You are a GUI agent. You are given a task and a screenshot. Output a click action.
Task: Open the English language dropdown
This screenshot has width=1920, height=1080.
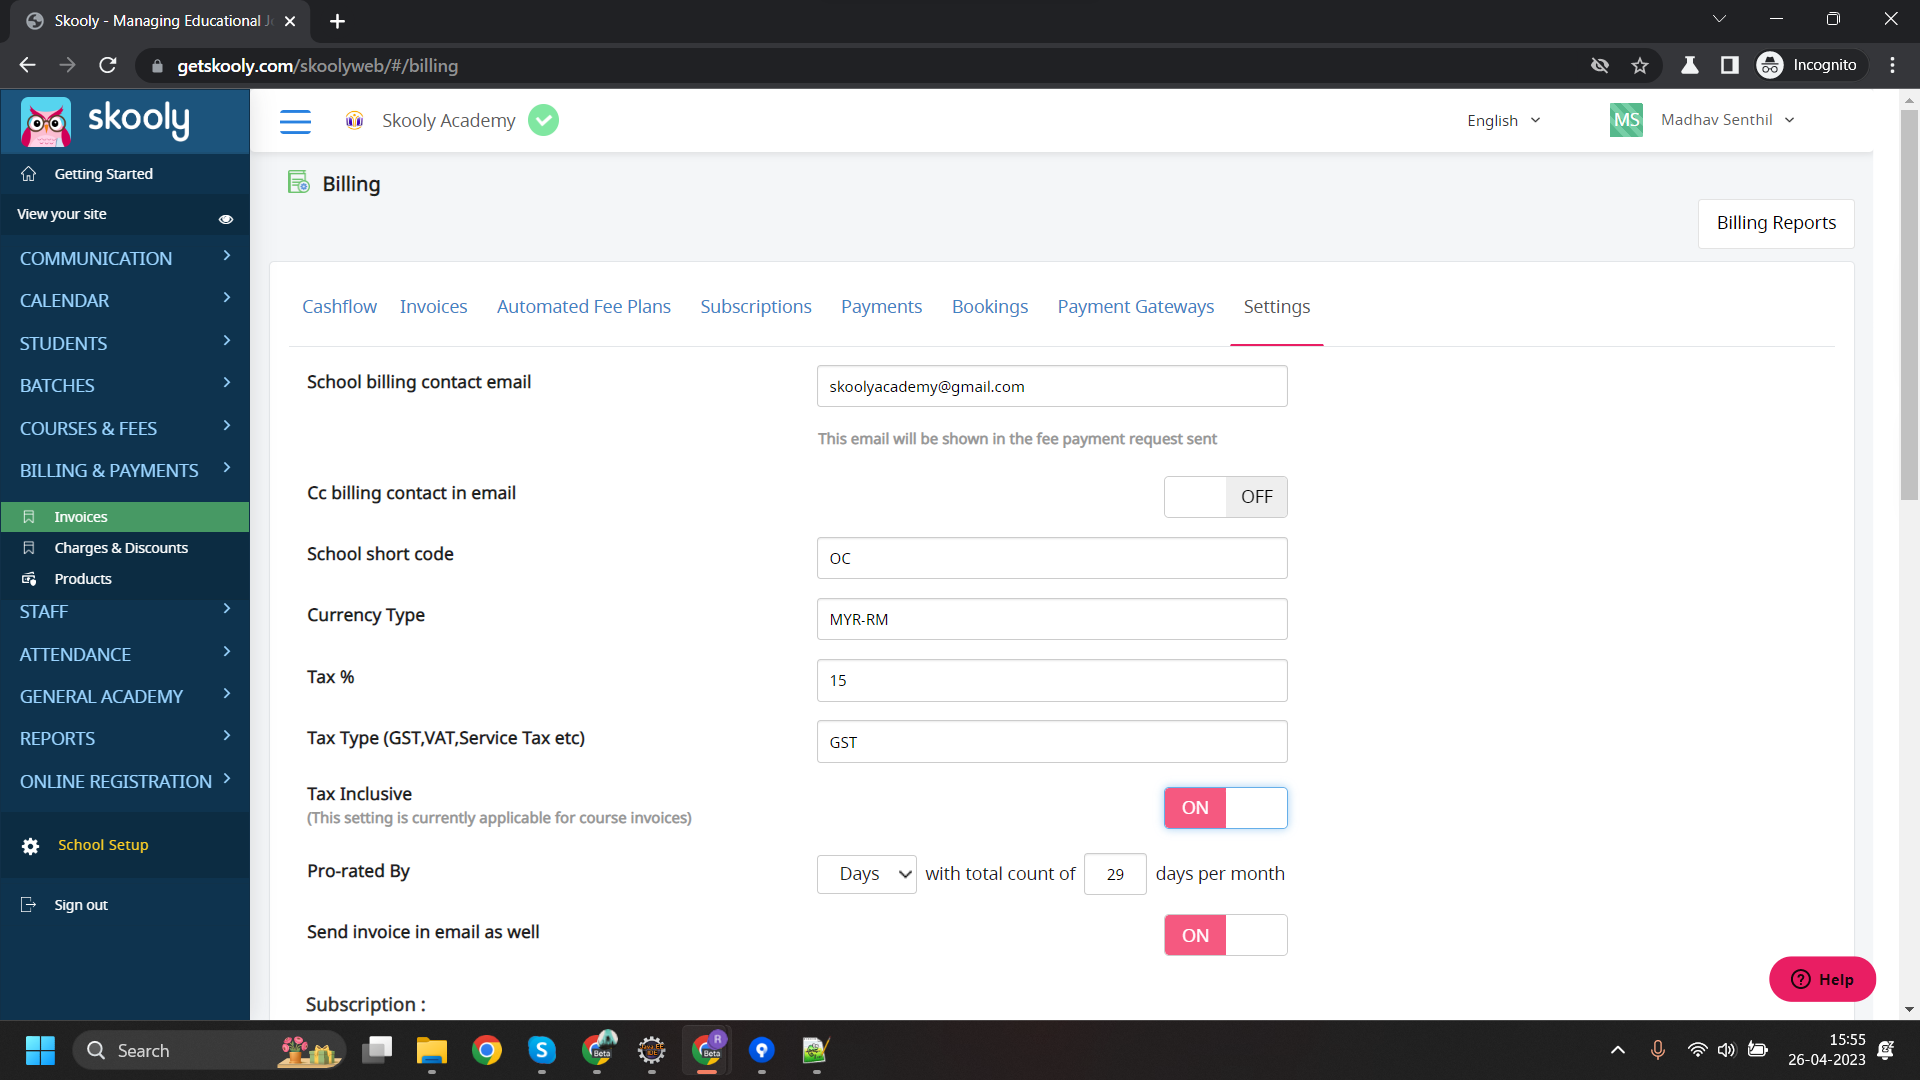point(1503,121)
